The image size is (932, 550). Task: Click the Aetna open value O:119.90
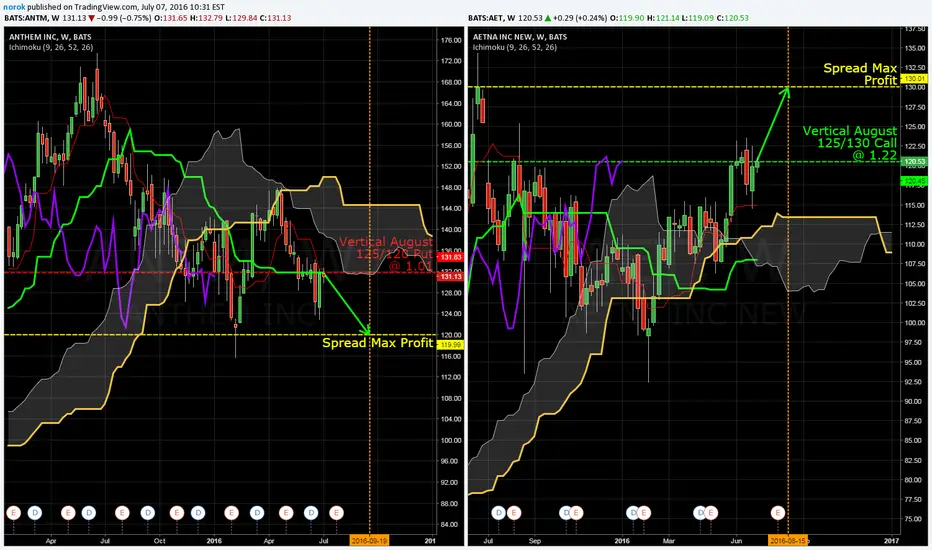pos(627,18)
